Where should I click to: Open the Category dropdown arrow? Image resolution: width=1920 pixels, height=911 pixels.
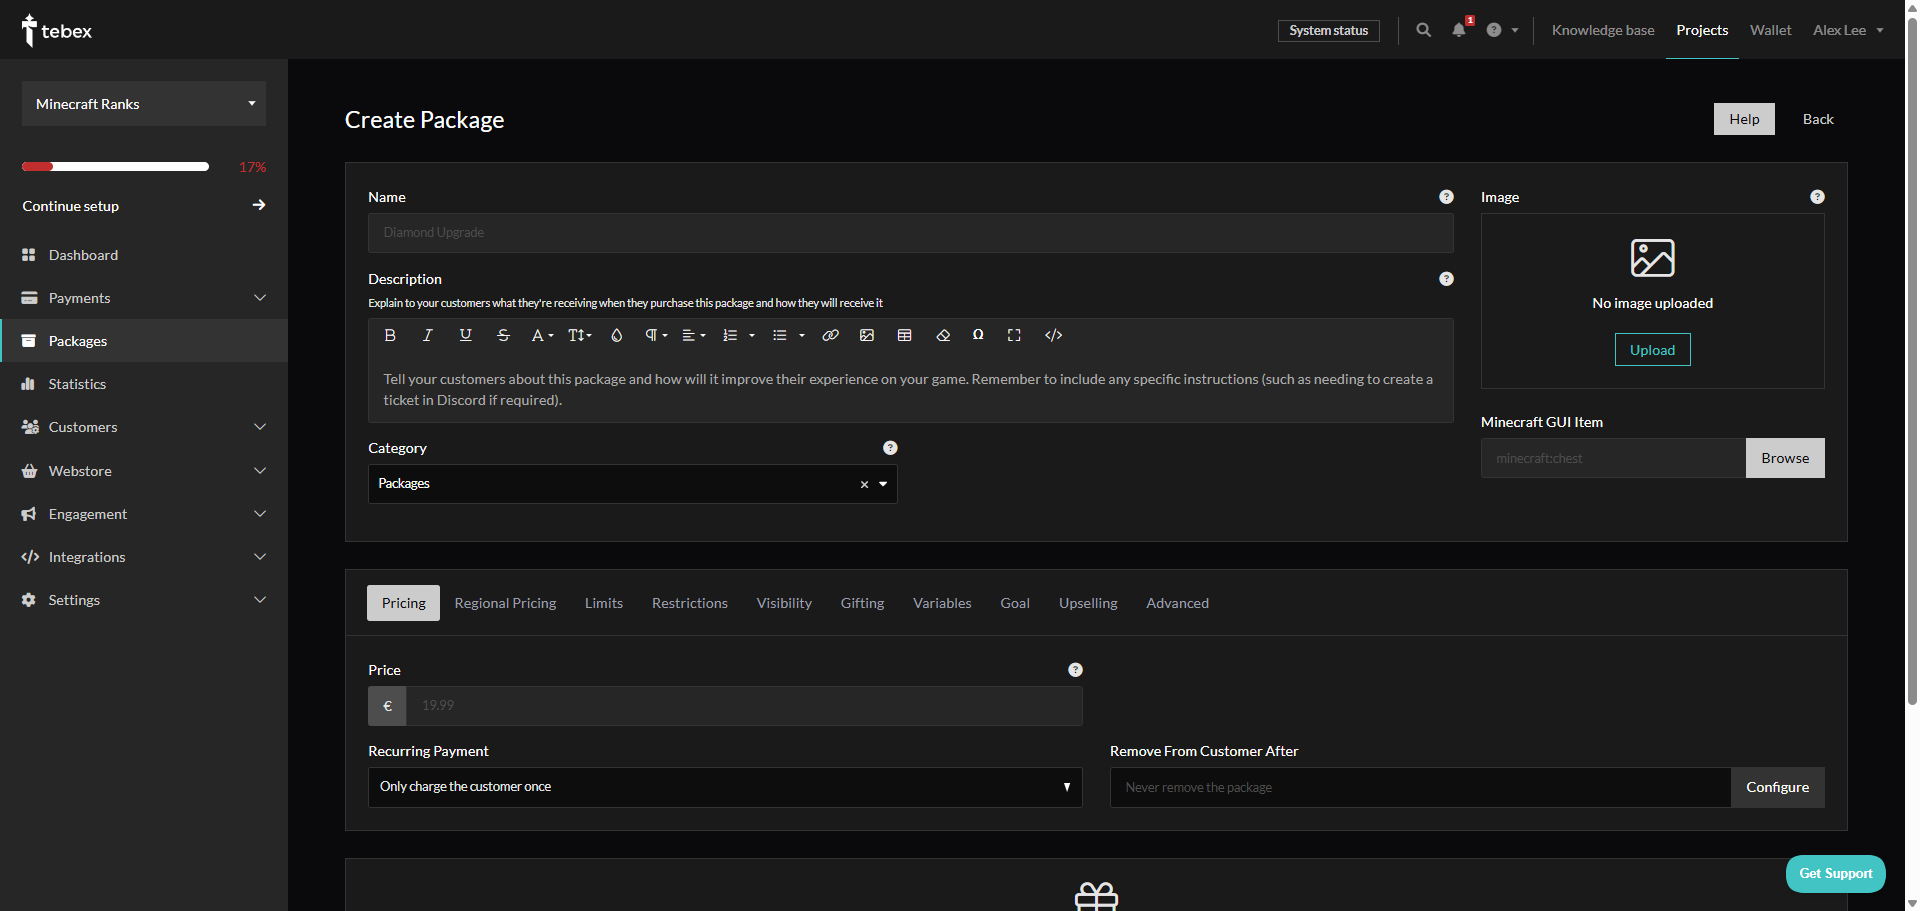(x=883, y=484)
